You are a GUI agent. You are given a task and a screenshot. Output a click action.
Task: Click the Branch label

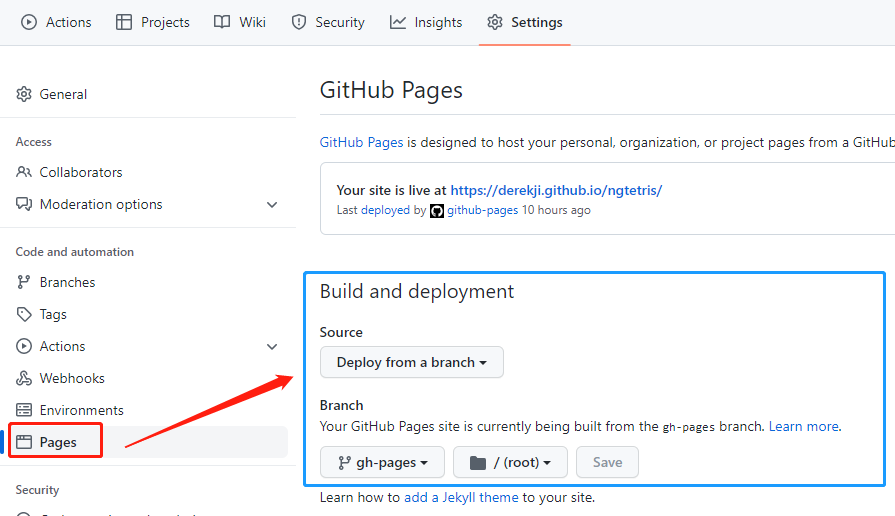coord(341,405)
